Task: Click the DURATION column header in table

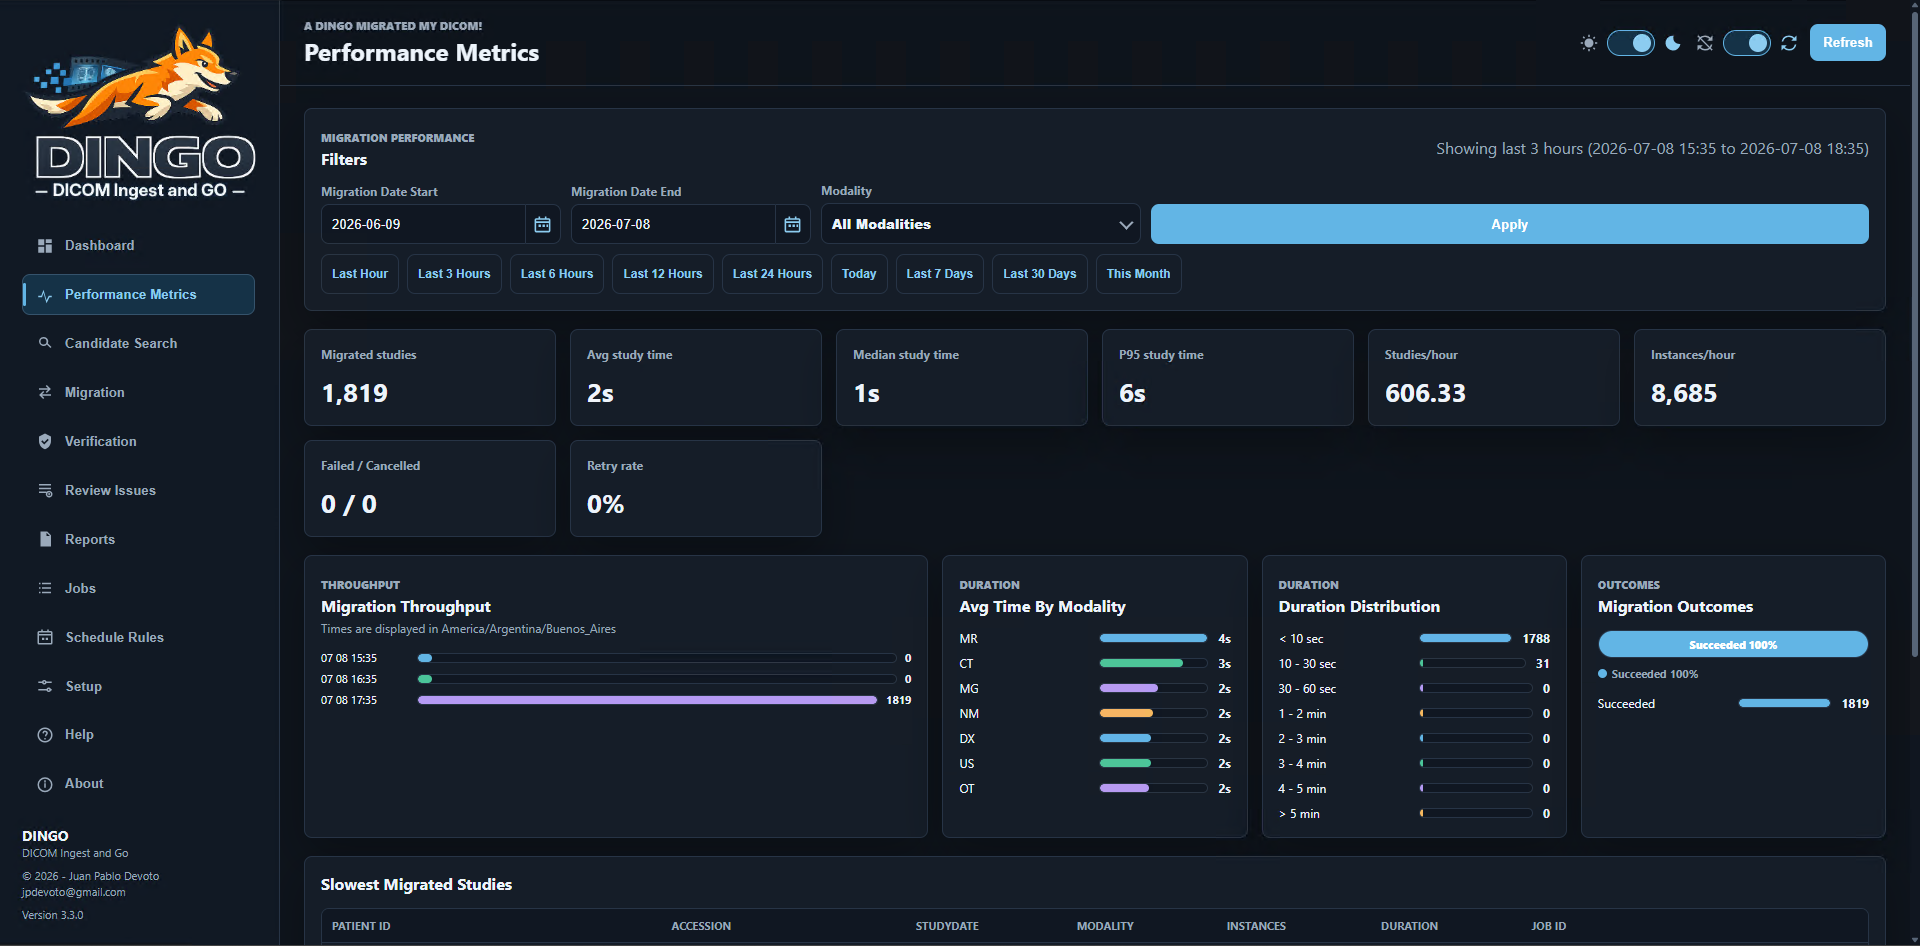Action: point(1409,926)
